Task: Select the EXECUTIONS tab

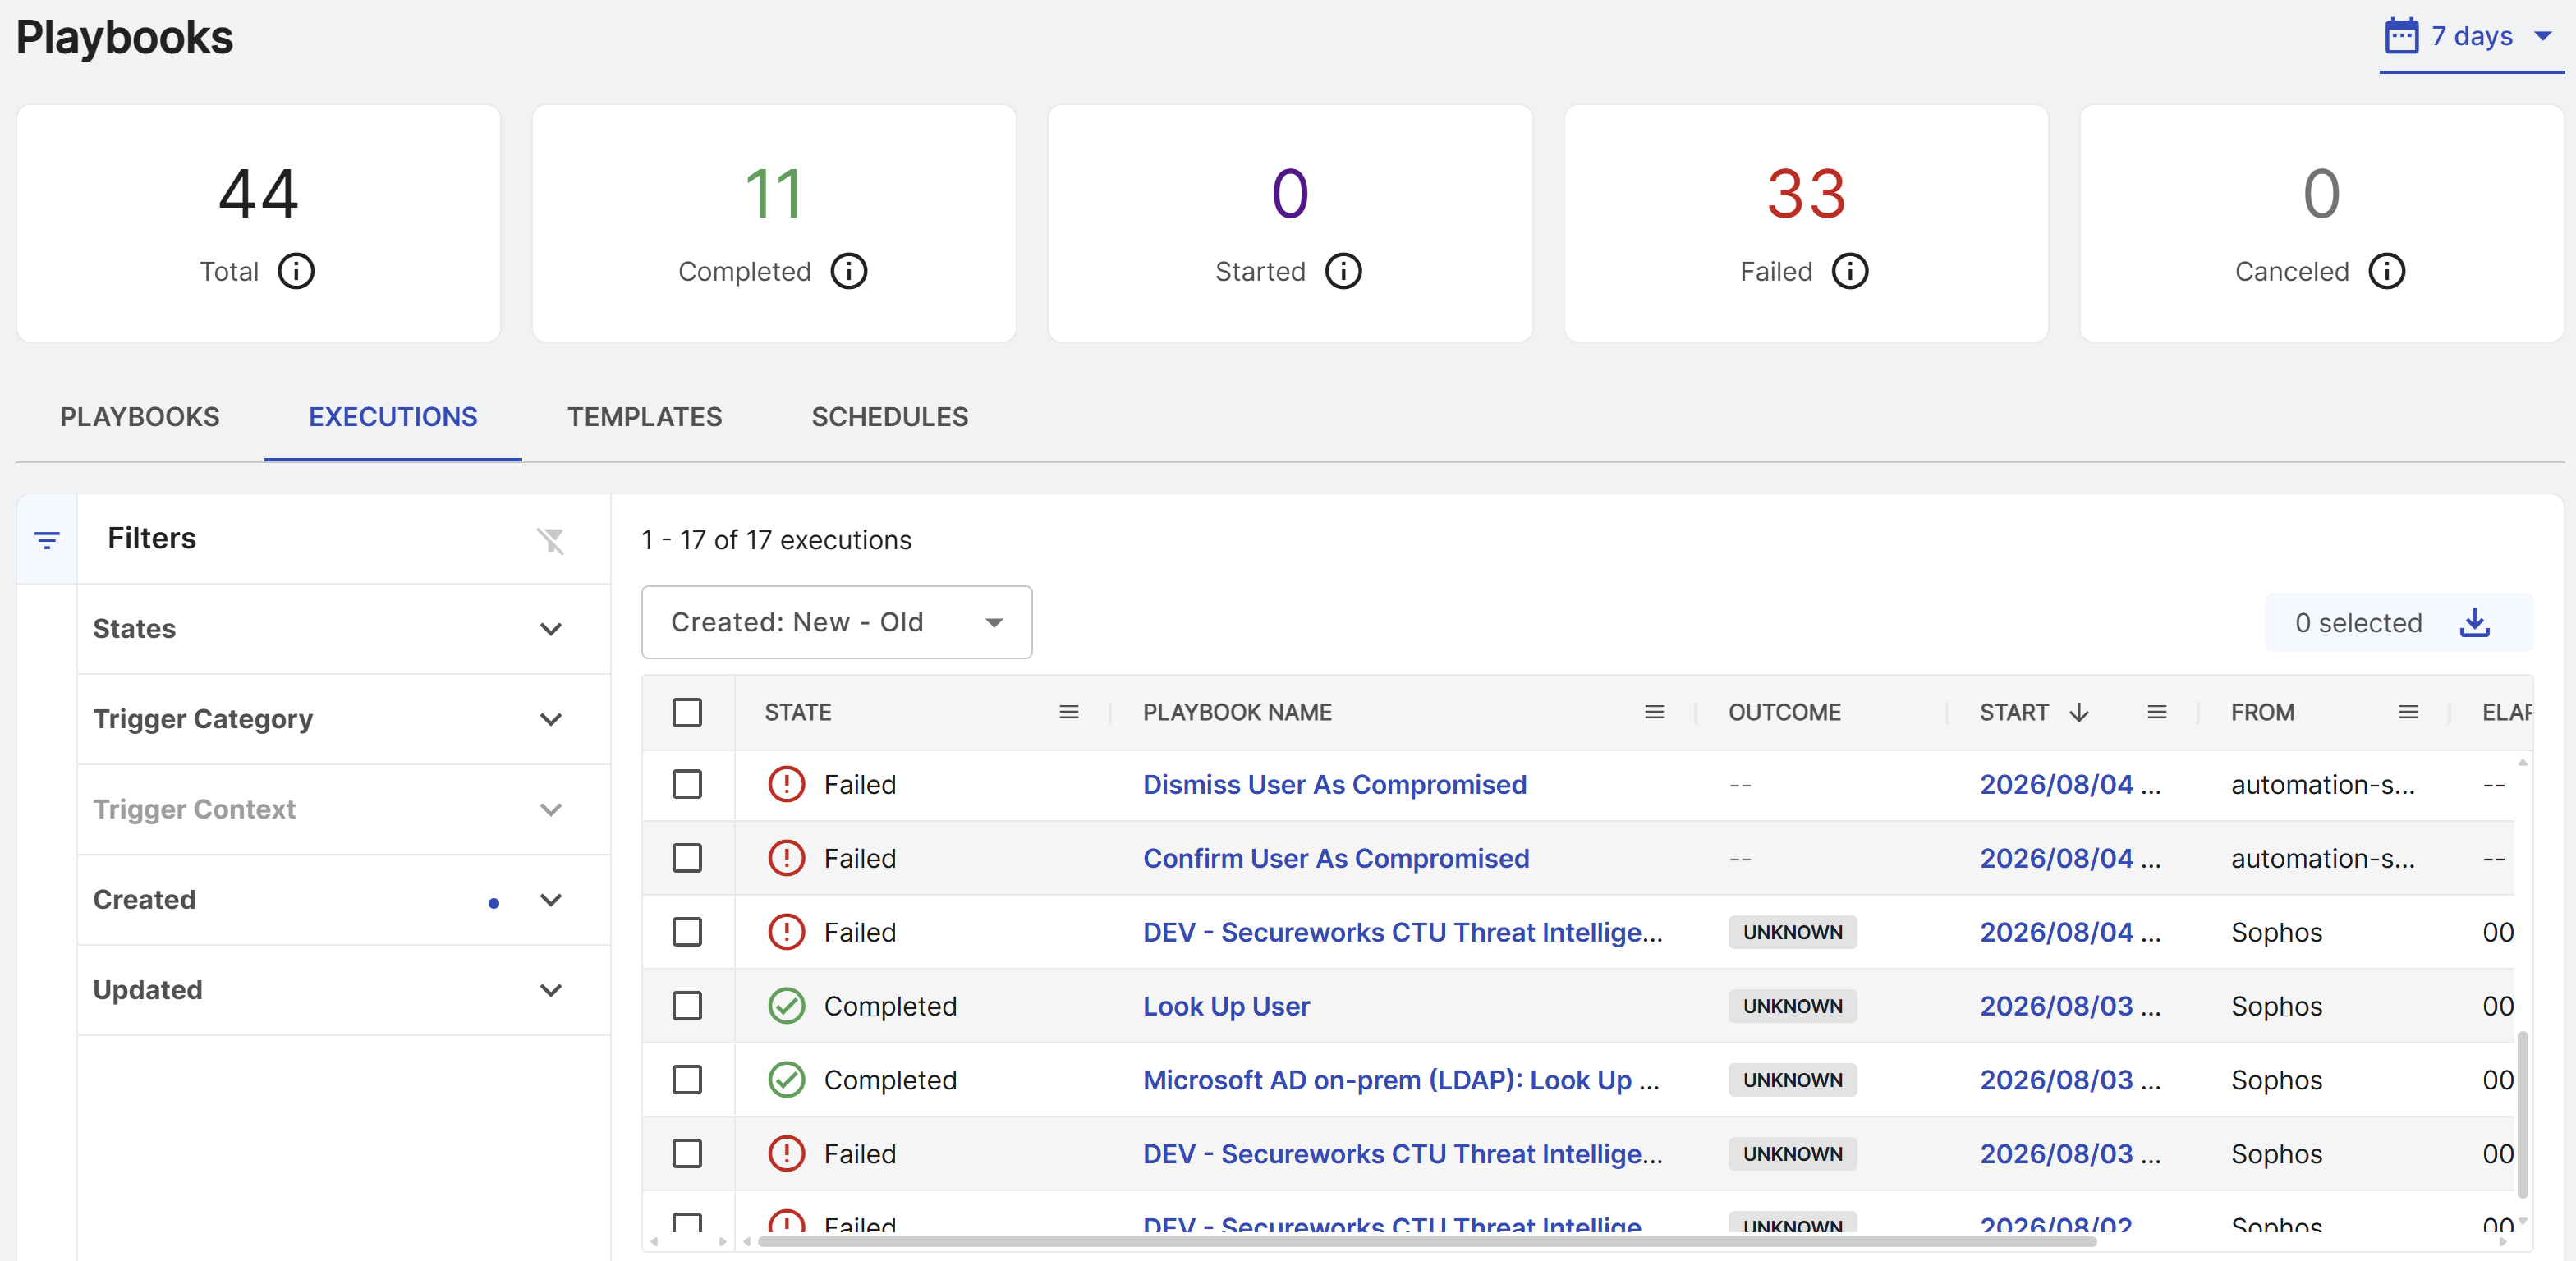Action: [393, 417]
